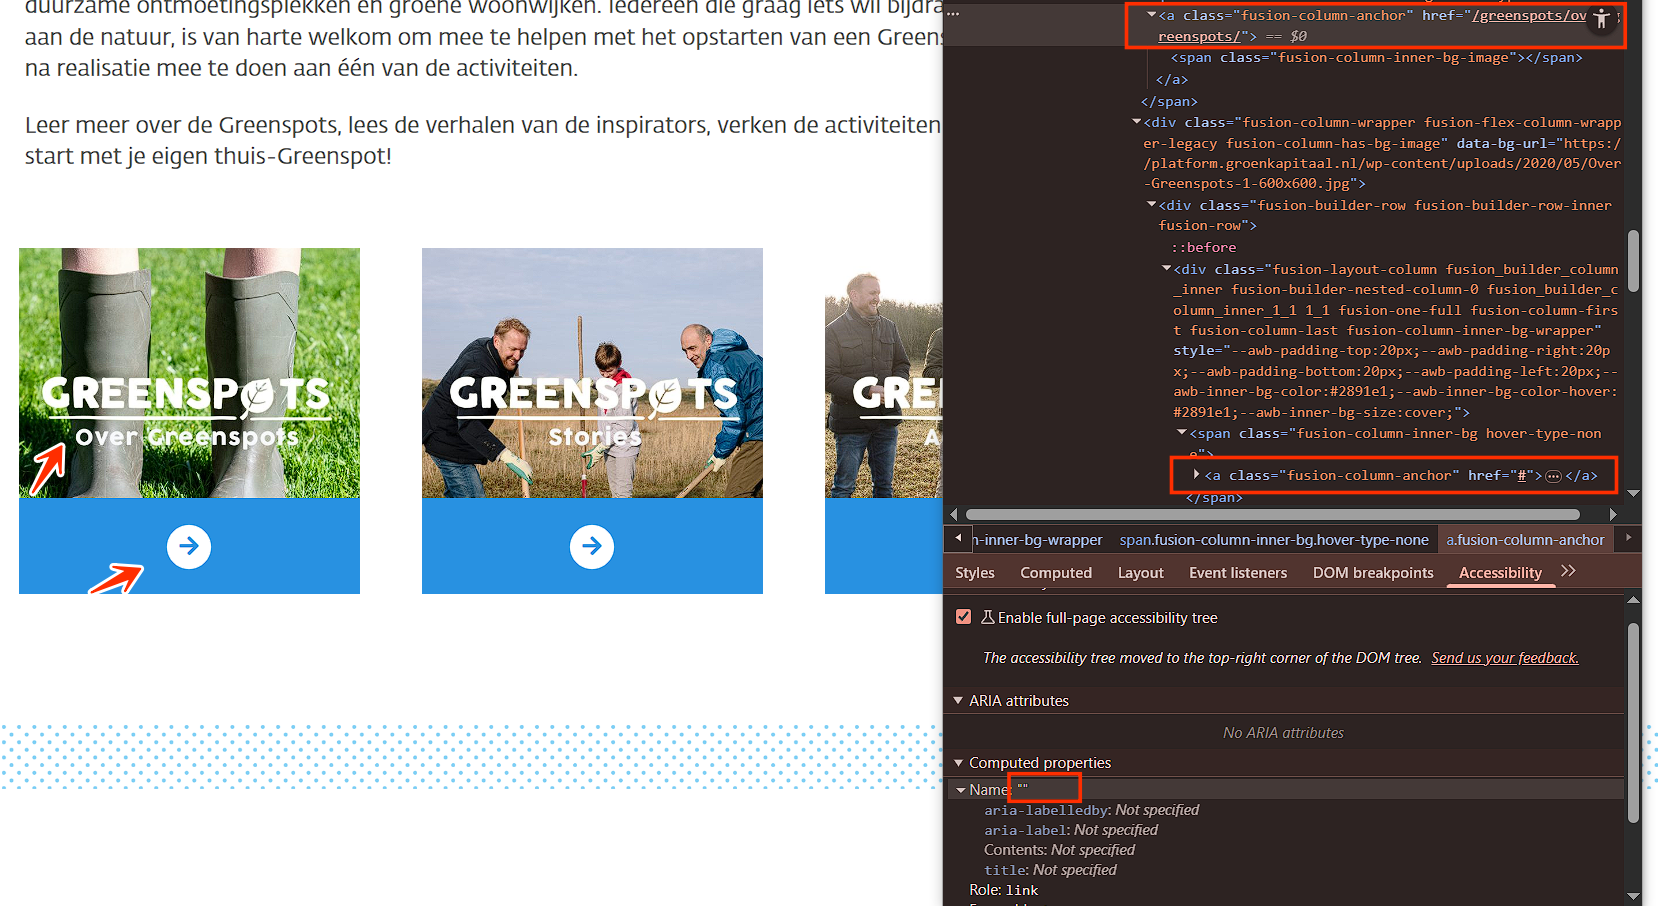The height and width of the screenshot is (906, 1658).
Task: Expand the fusion-column-anchor href="#" node
Action: tap(1196, 475)
